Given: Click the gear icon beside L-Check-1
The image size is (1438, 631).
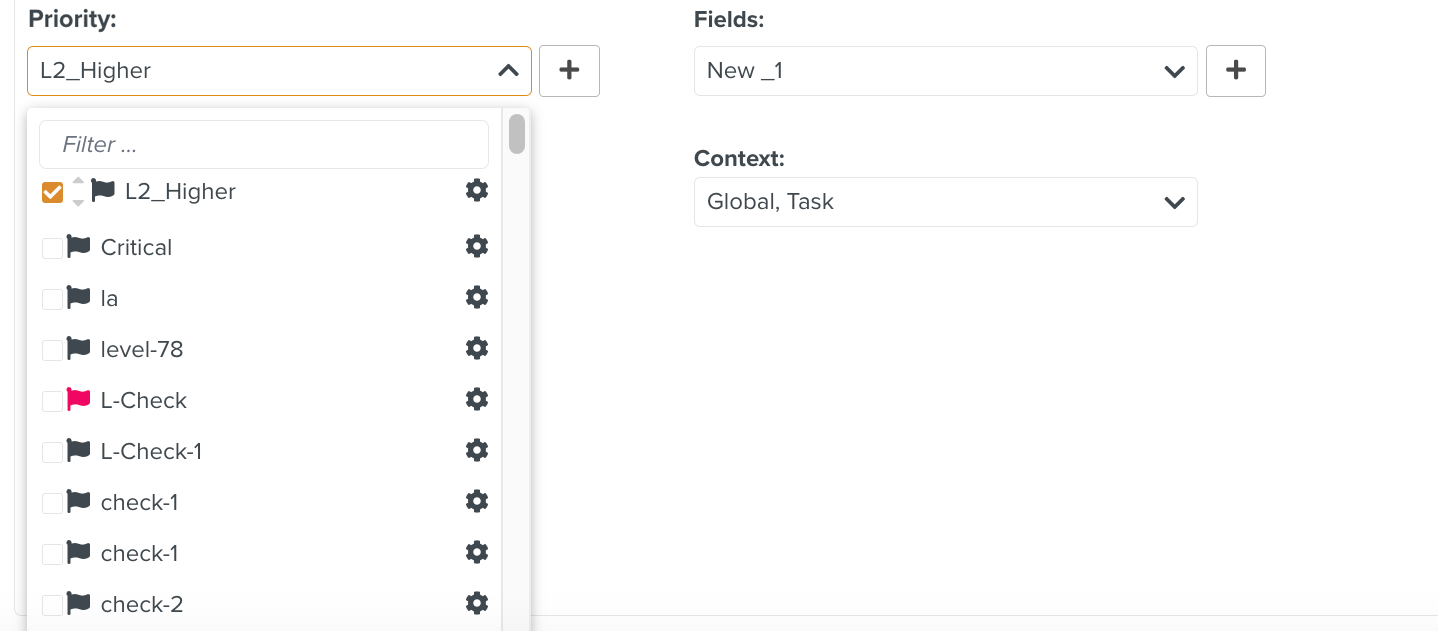Looking at the screenshot, I should [x=477, y=450].
